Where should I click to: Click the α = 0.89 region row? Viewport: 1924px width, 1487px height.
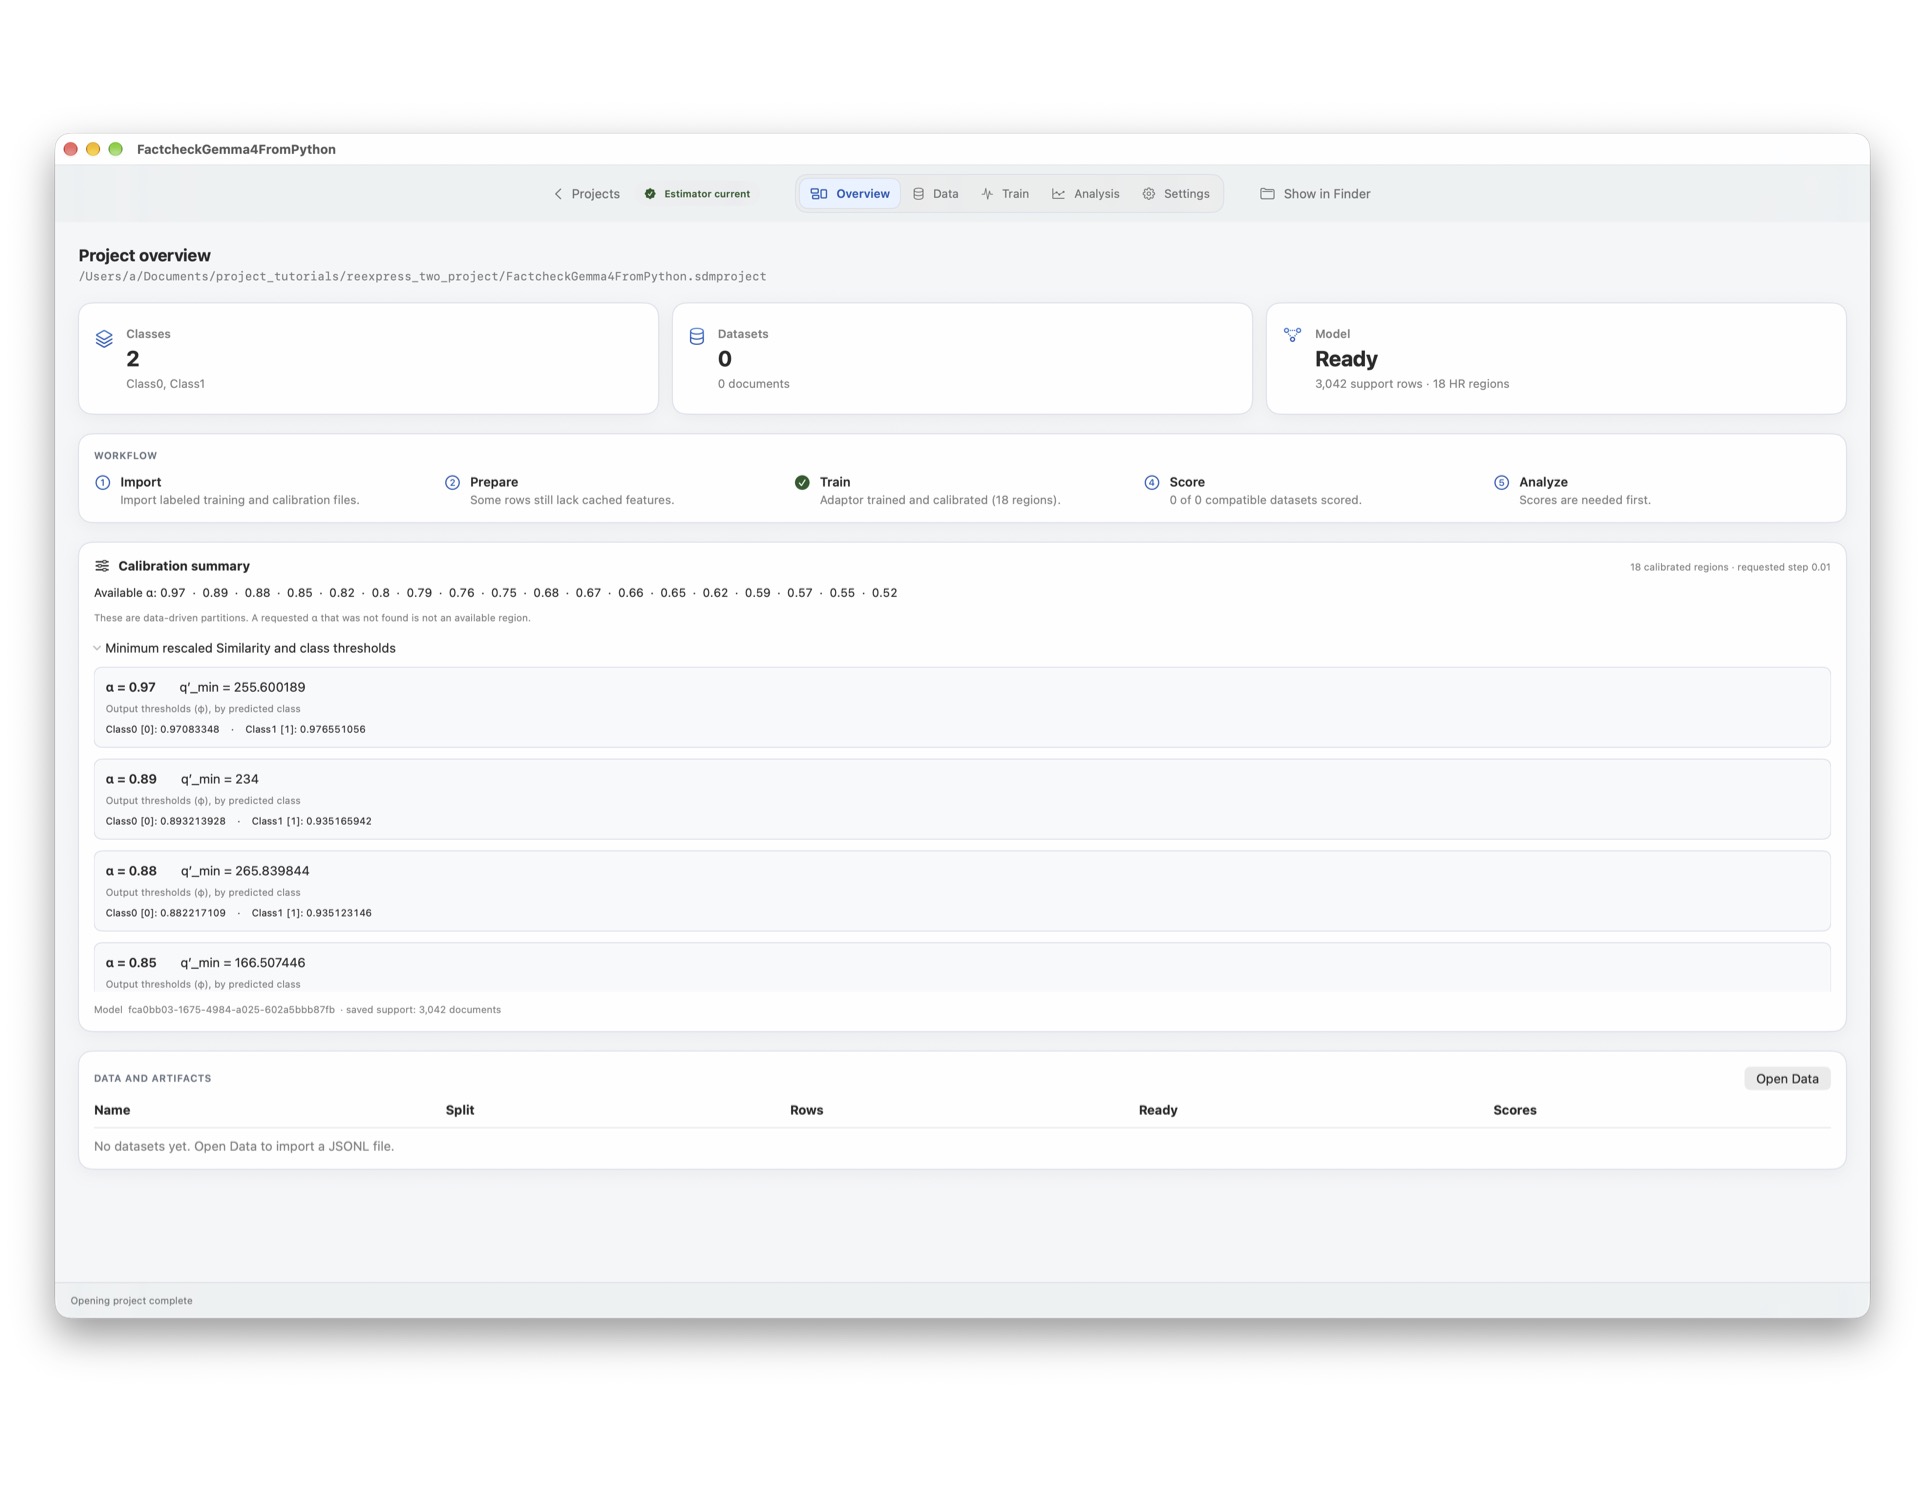(x=962, y=799)
